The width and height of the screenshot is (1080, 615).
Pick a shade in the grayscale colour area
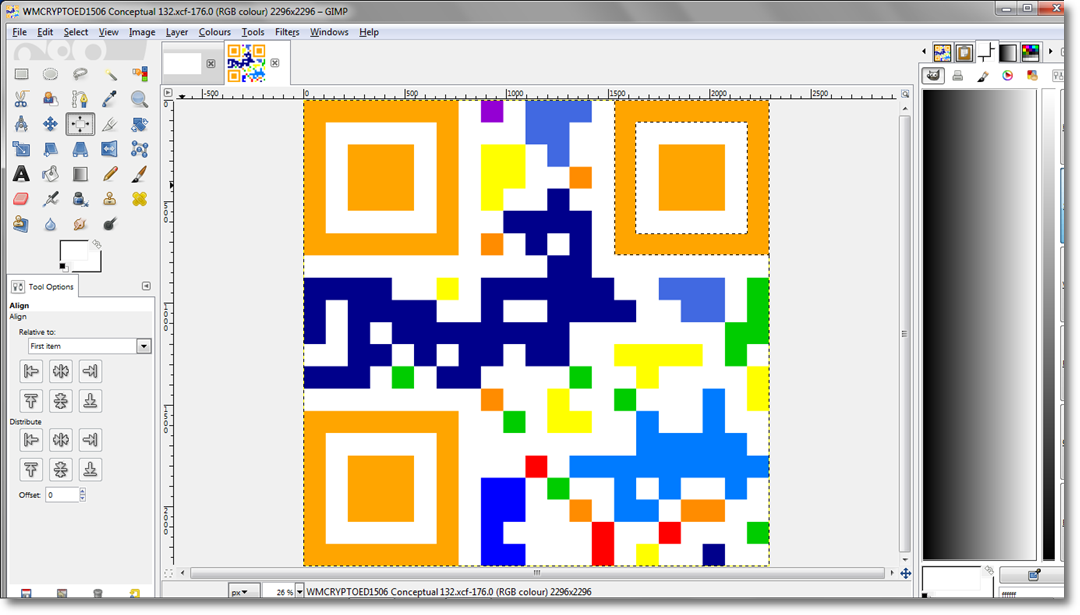pos(979,324)
